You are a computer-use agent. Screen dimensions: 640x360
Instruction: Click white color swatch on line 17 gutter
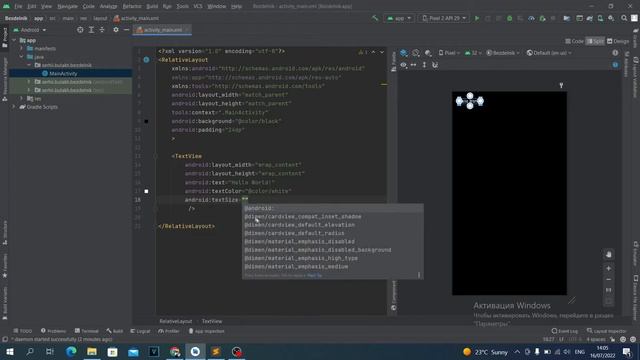click(146, 191)
